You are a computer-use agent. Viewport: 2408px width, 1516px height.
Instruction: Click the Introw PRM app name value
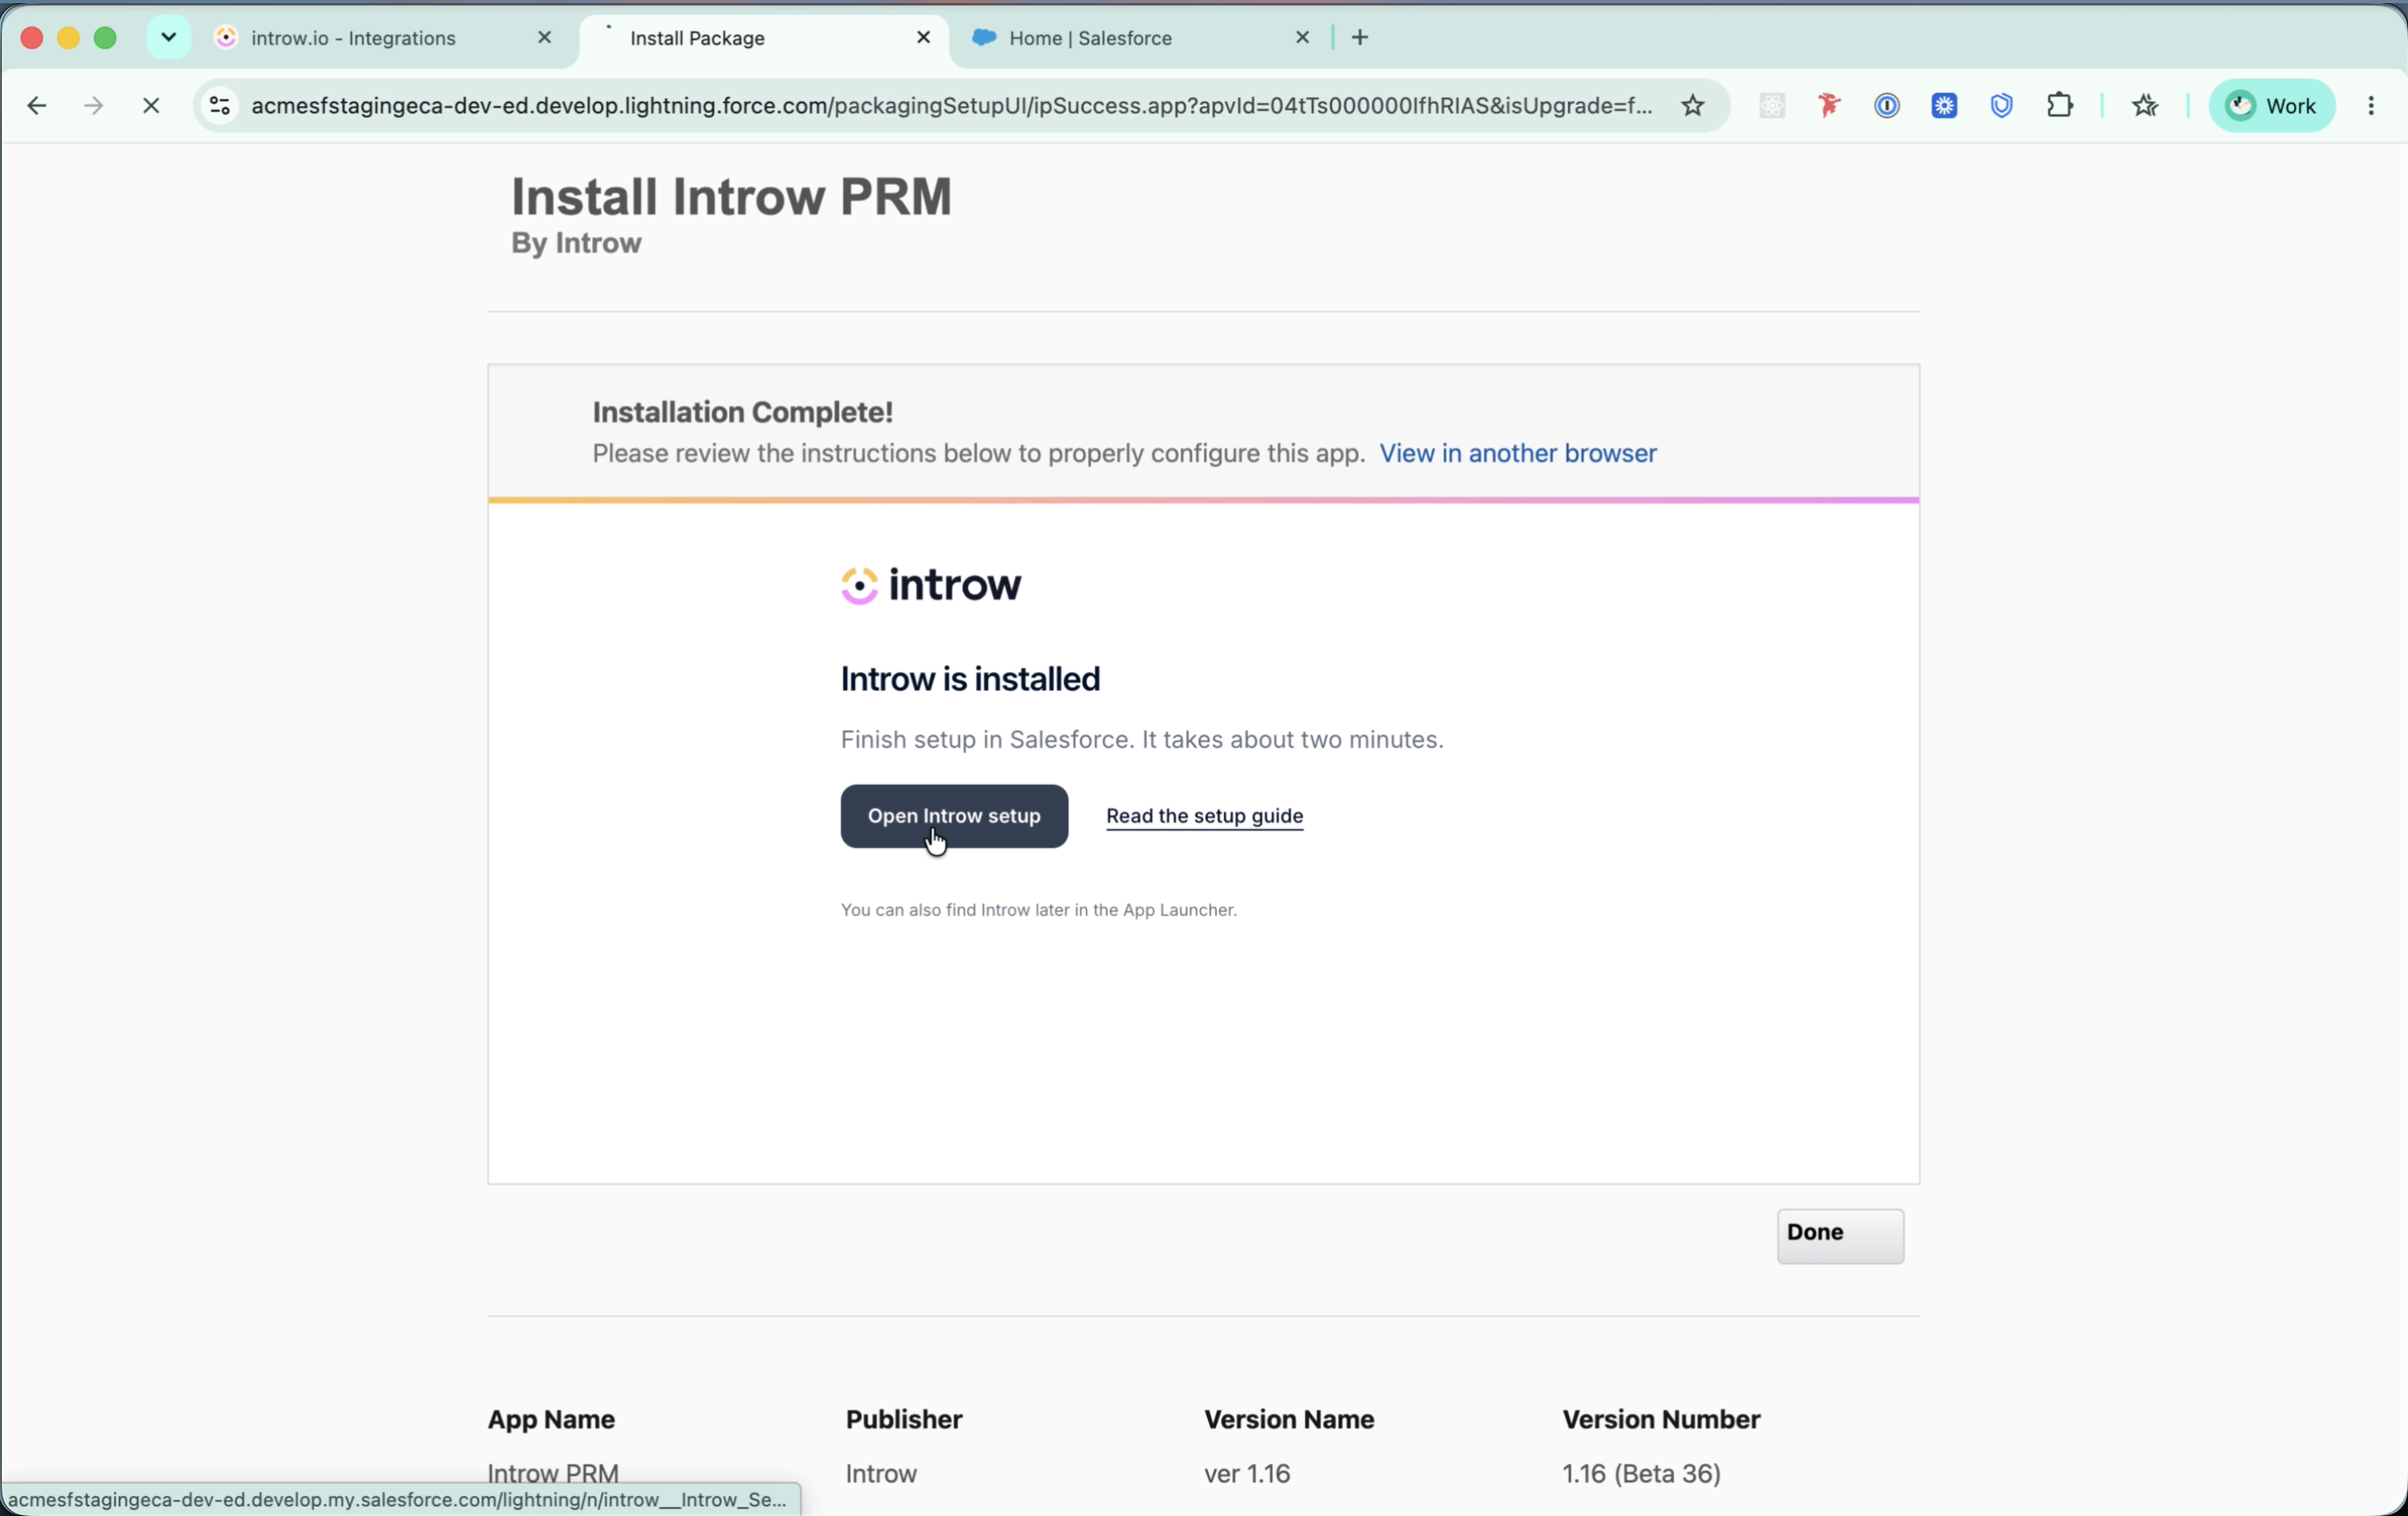coord(553,1473)
